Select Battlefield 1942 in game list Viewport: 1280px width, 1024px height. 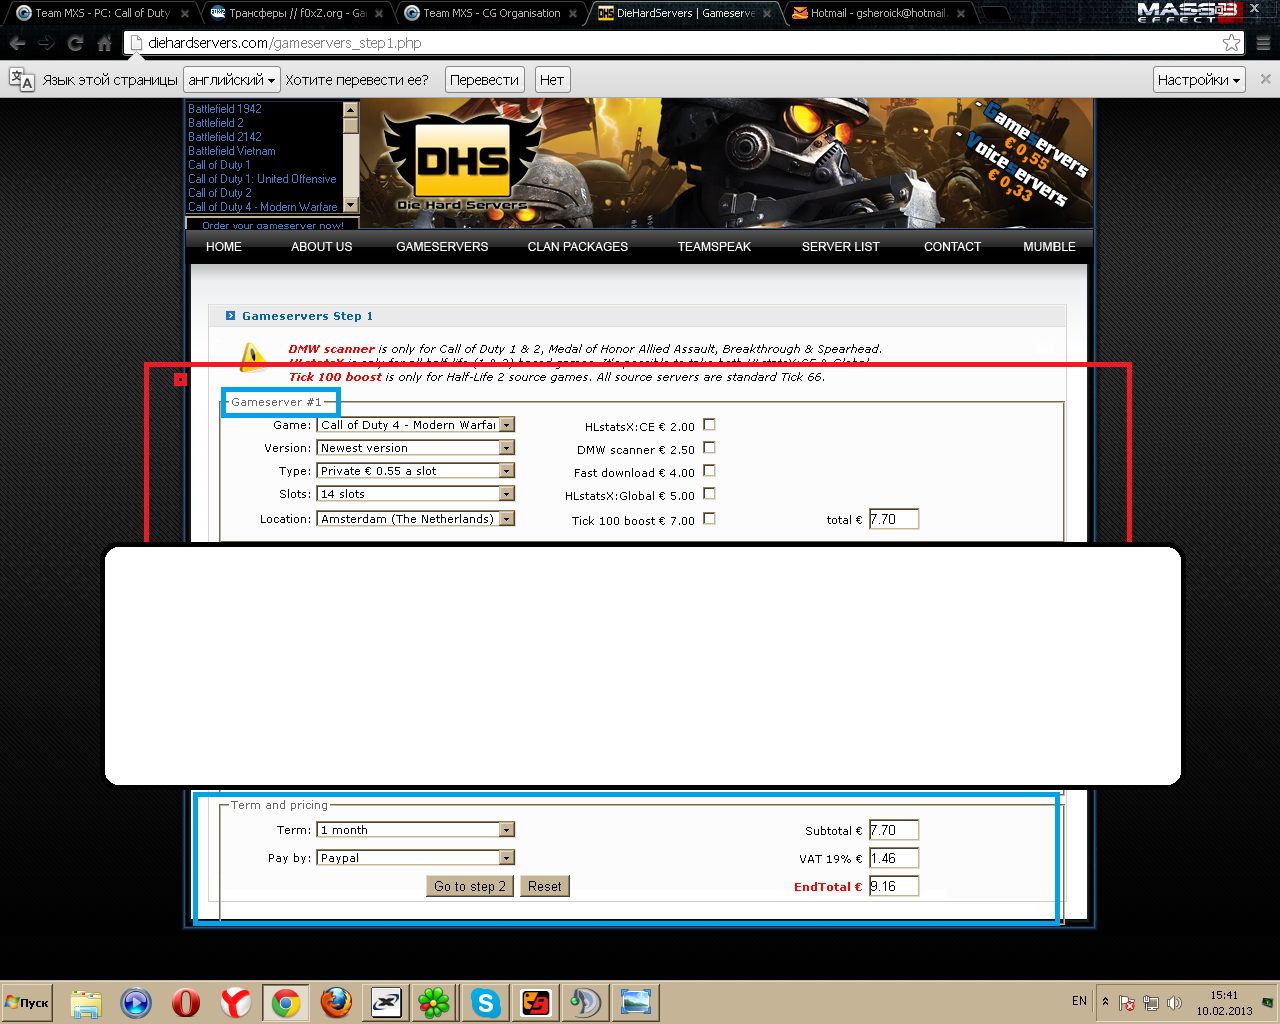(225, 109)
